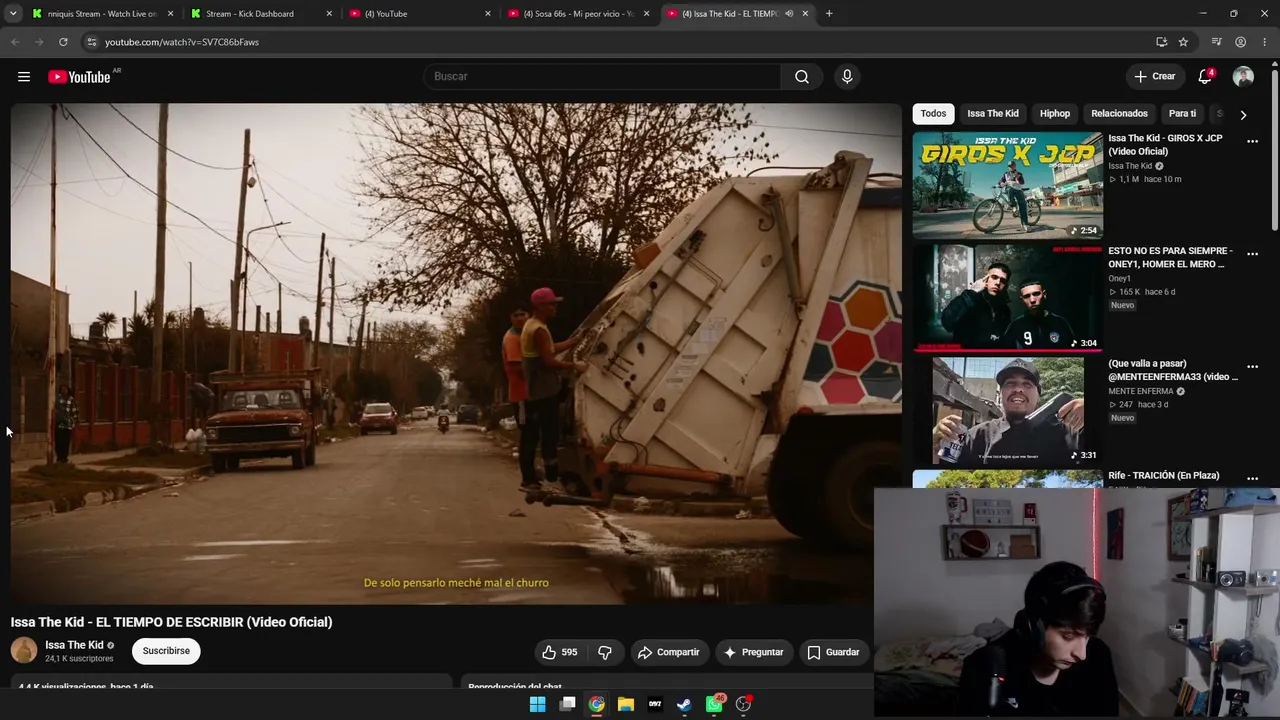This screenshot has height=720, width=1280.
Task: Switch to the Stream - Kick Dashboard tab
Action: tap(262, 14)
